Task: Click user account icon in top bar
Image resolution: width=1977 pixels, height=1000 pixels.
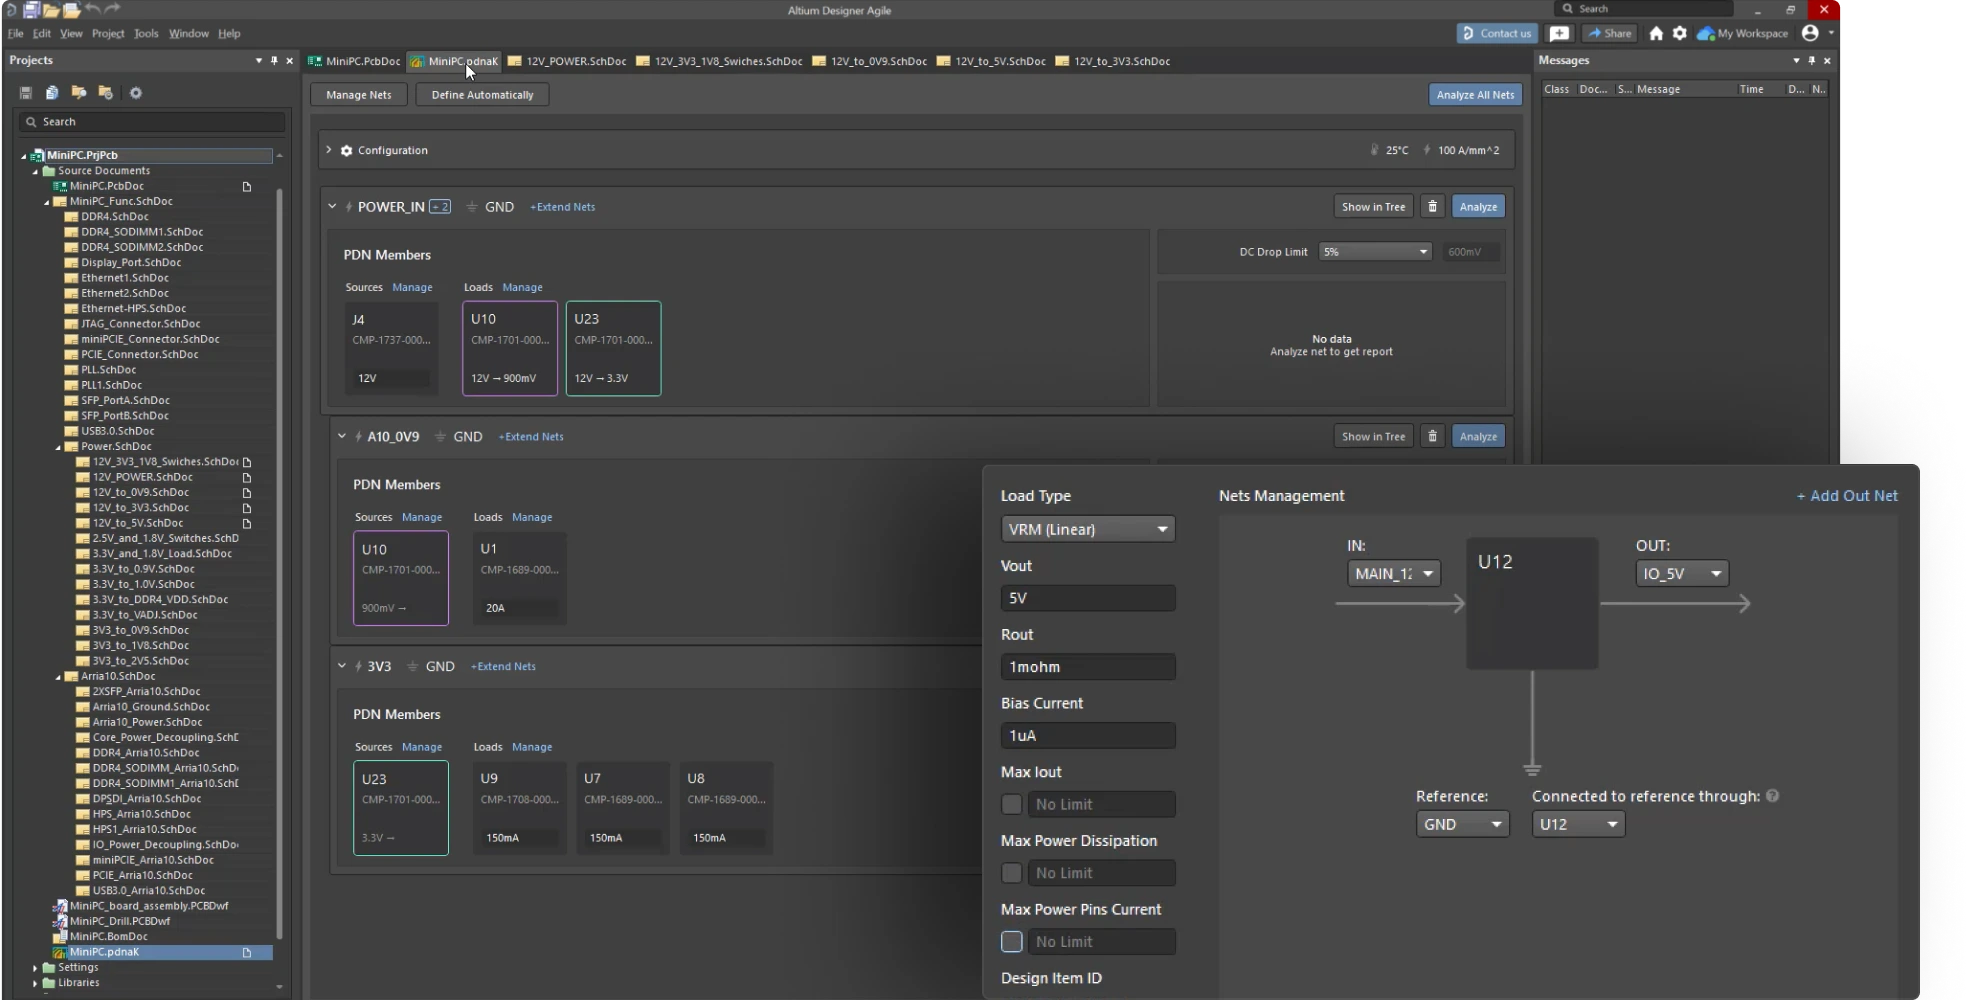Action: coord(1810,33)
